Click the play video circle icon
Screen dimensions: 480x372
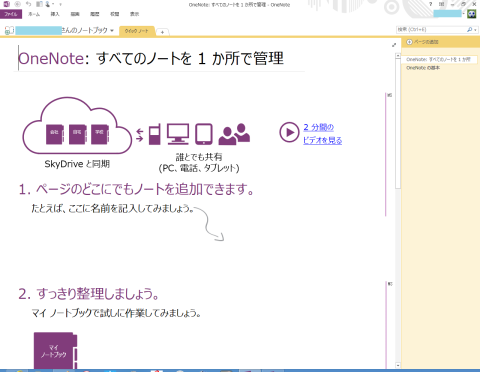coord(289,132)
